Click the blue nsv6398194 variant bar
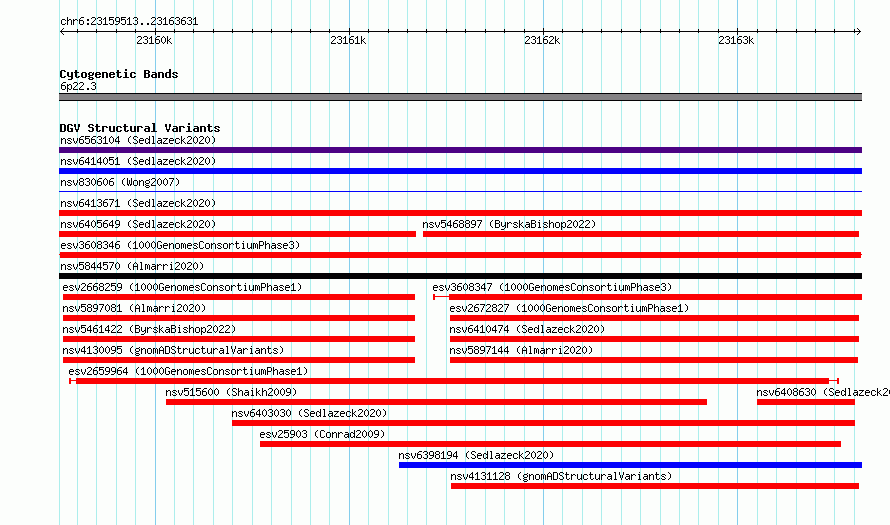The image size is (890, 525). 631,465
